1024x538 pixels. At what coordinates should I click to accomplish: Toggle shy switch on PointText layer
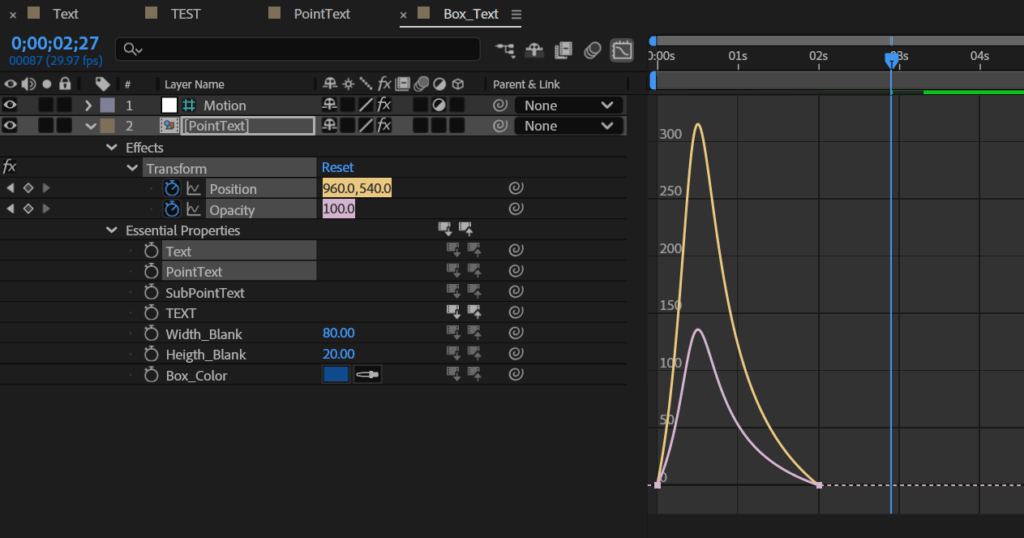coord(329,125)
